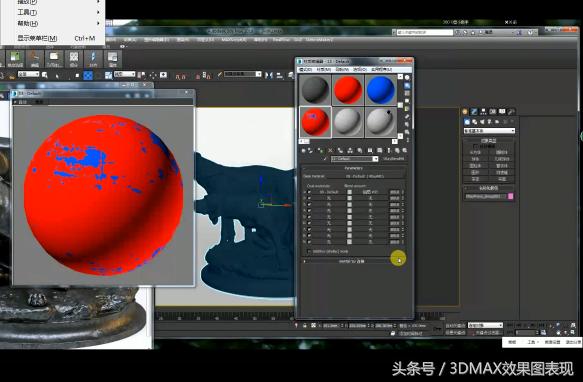The width and height of the screenshot is (583, 382).
Task: Open 选项(O) menu in Material Editor
Action: click(x=360, y=69)
